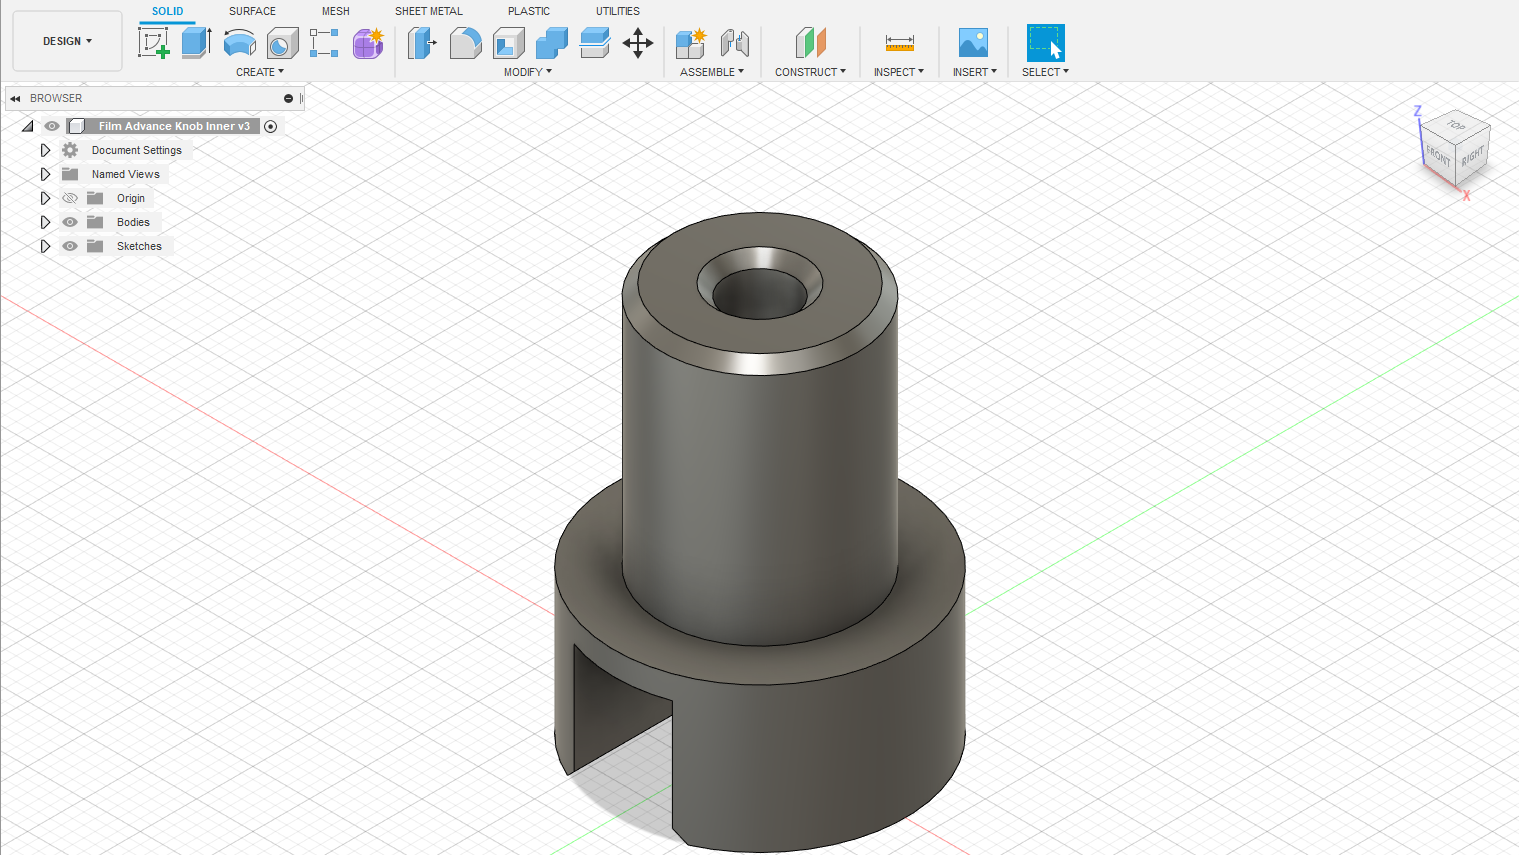The height and width of the screenshot is (855, 1519).
Task: Activate the root component radio button
Action: tap(270, 126)
